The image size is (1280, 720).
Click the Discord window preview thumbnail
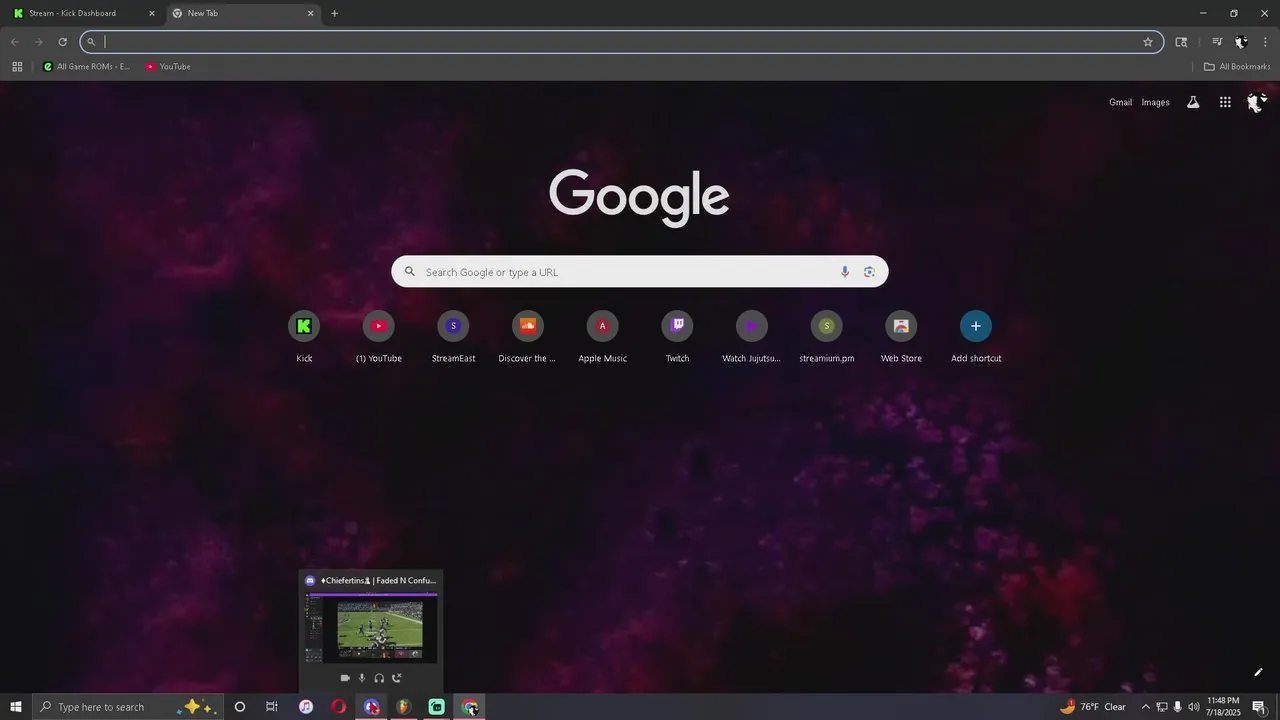(x=371, y=627)
